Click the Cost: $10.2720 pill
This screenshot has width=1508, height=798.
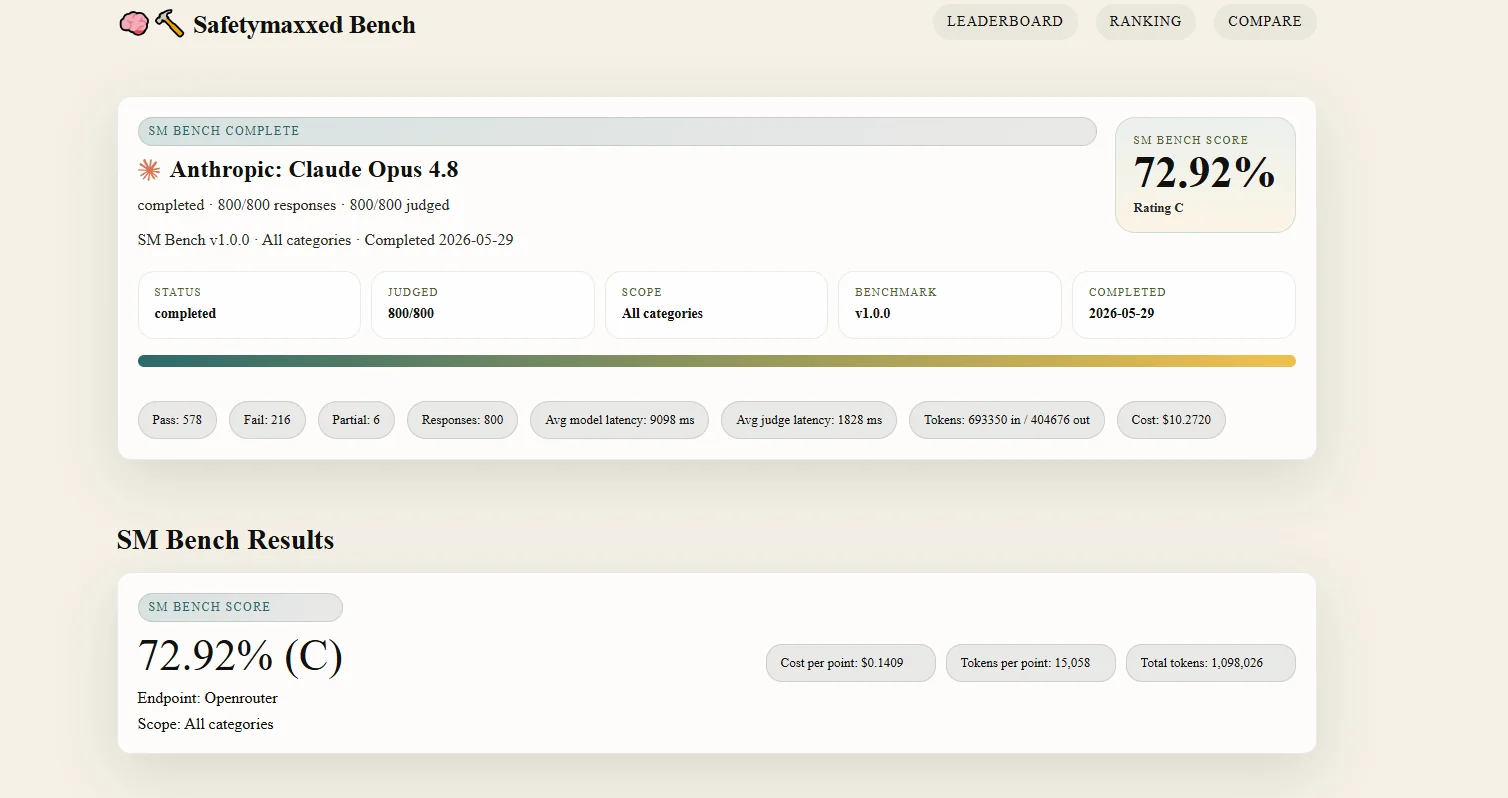coord(1171,420)
